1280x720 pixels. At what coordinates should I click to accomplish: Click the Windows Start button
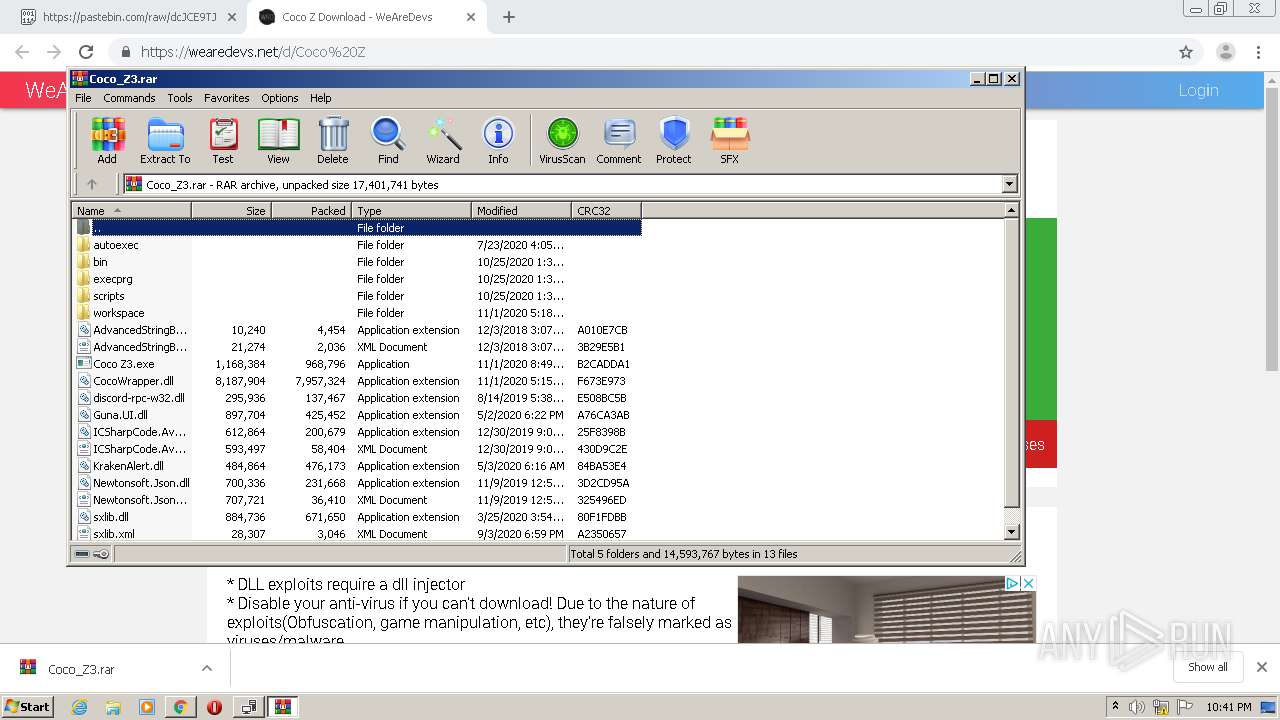coord(27,707)
